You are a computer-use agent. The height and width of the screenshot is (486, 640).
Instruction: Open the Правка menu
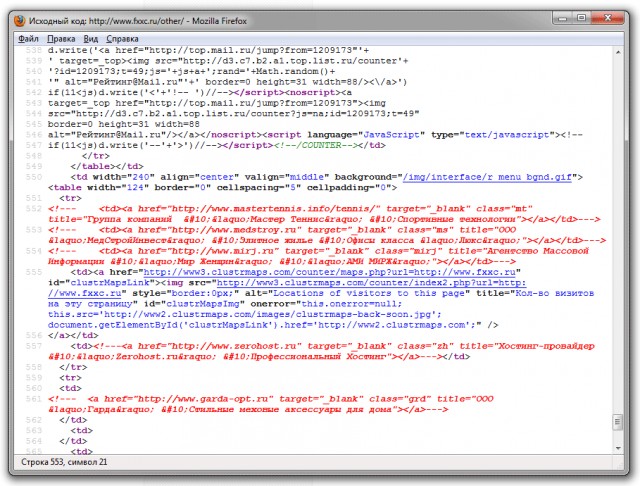tap(61, 39)
